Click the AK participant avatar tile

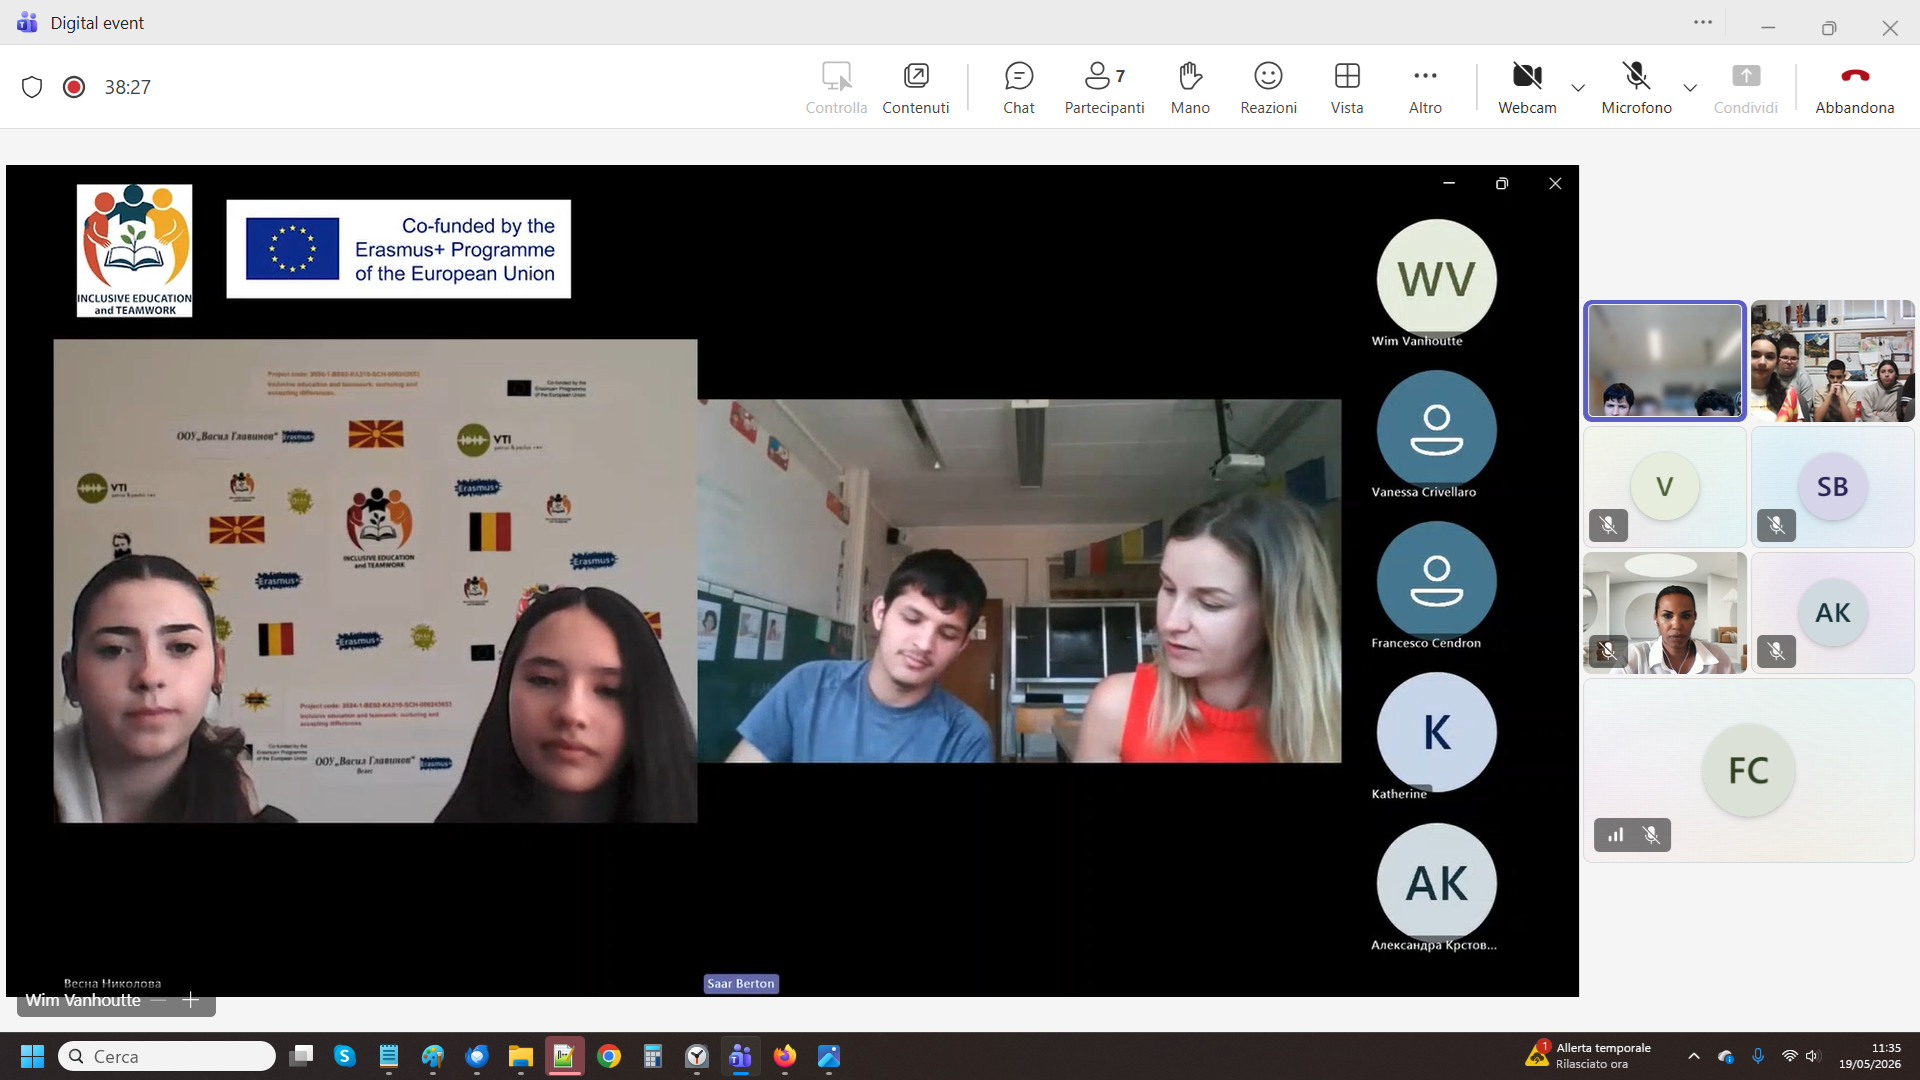(1833, 613)
